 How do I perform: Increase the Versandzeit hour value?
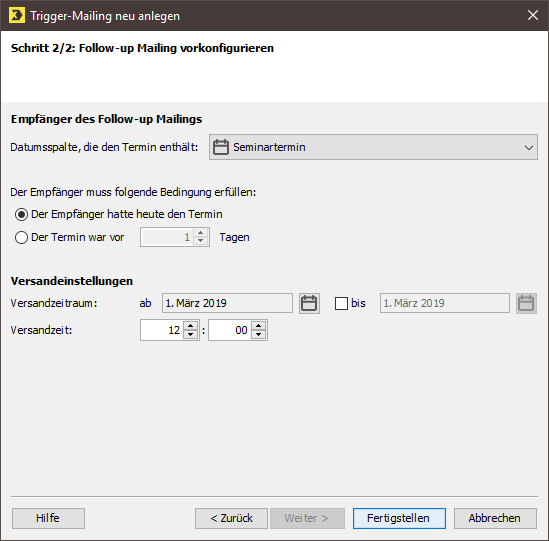tap(190, 326)
